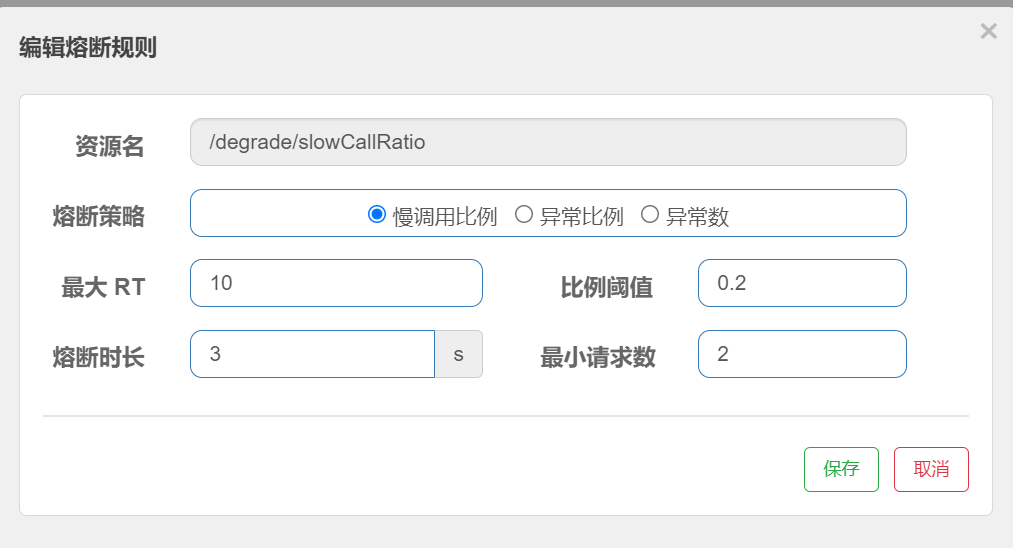Click the 慢调用比例 label text
The width and height of the screenshot is (1013, 548).
445,216
